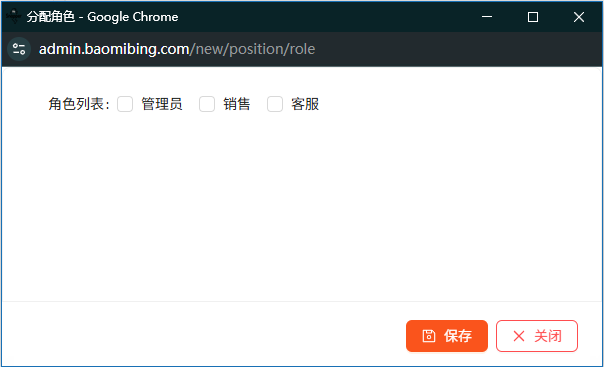
Task: Click the empty white area below the role list
Action: pyautogui.click(x=302, y=208)
